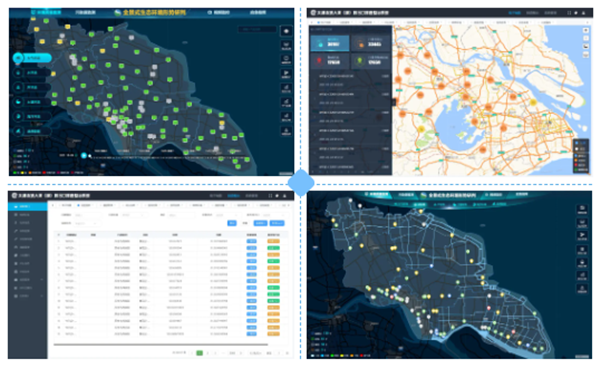Click the rightmost blue button above the table
Viewport: 600px width, 368px height.
pyautogui.click(x=277, y=223)
